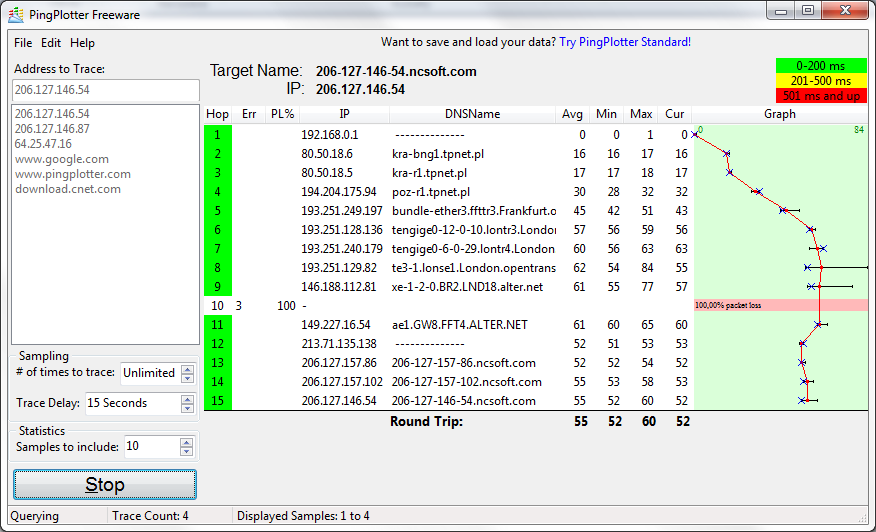Click the Unlimited times to trace field
The height and width of the screenshot is (532, 876).
151,373
